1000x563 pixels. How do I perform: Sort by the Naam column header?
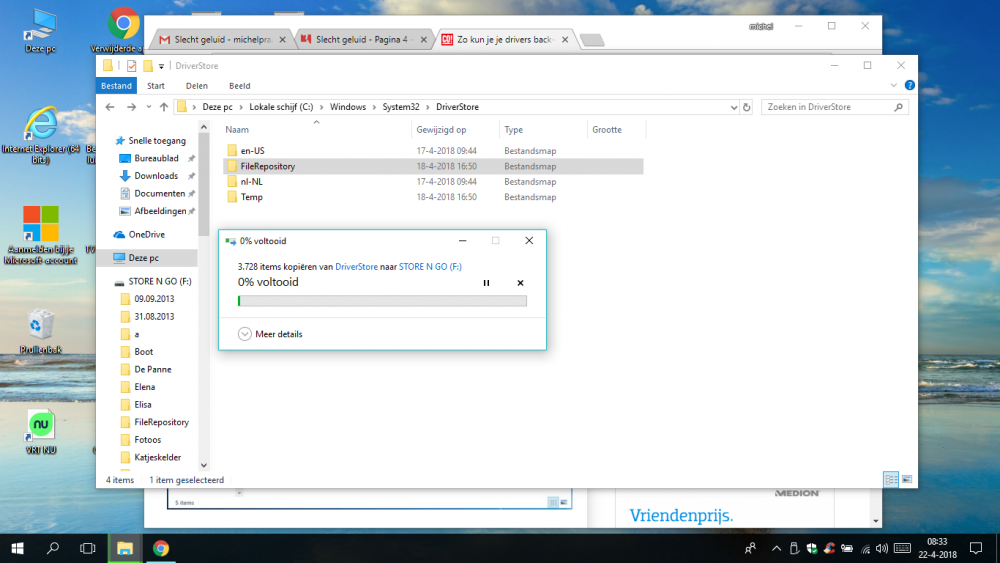(237, 129)
